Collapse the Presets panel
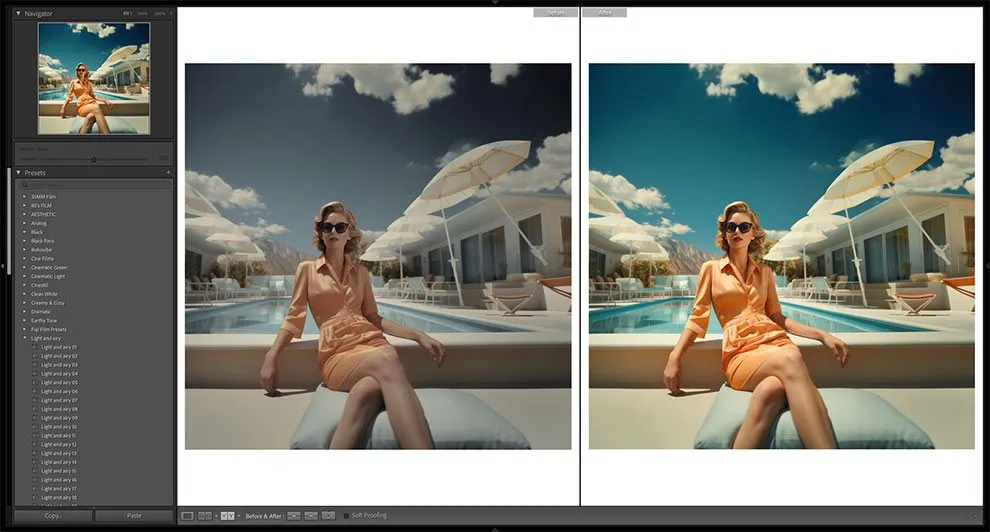The width and height of the screenshot is (990, 532). point(18,173)
